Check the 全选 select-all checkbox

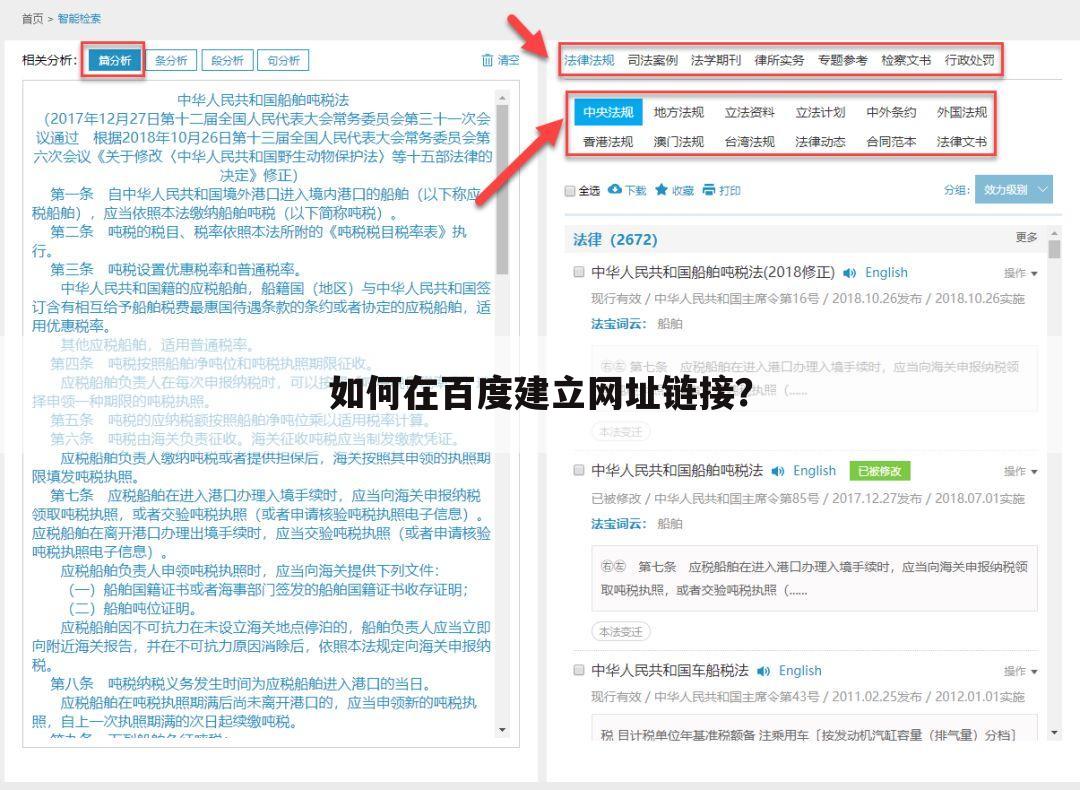(x=570, y=192)
